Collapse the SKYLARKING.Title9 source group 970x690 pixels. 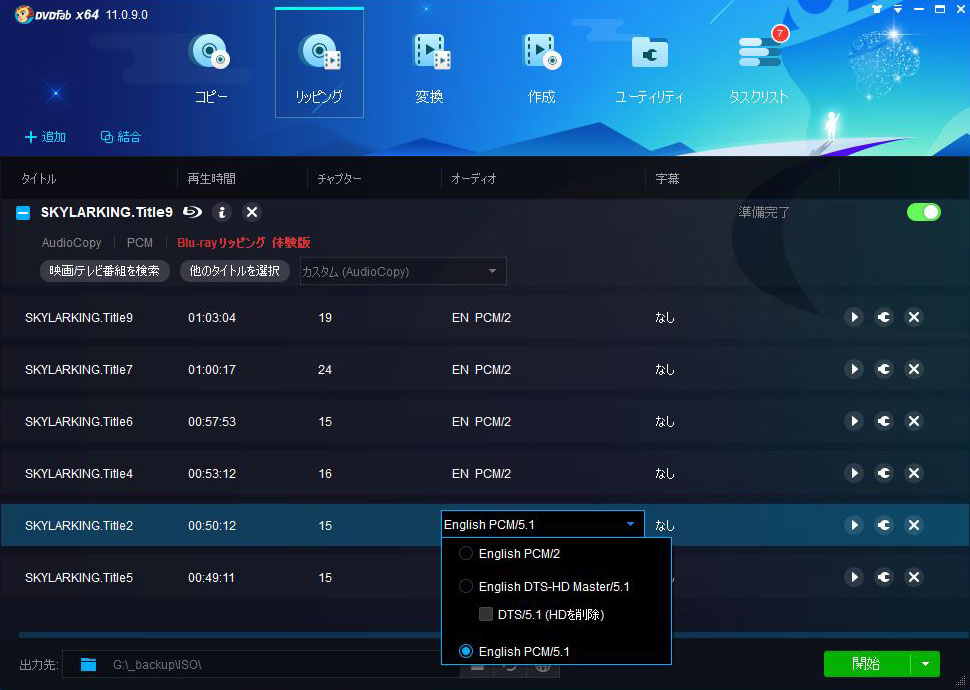23,213
